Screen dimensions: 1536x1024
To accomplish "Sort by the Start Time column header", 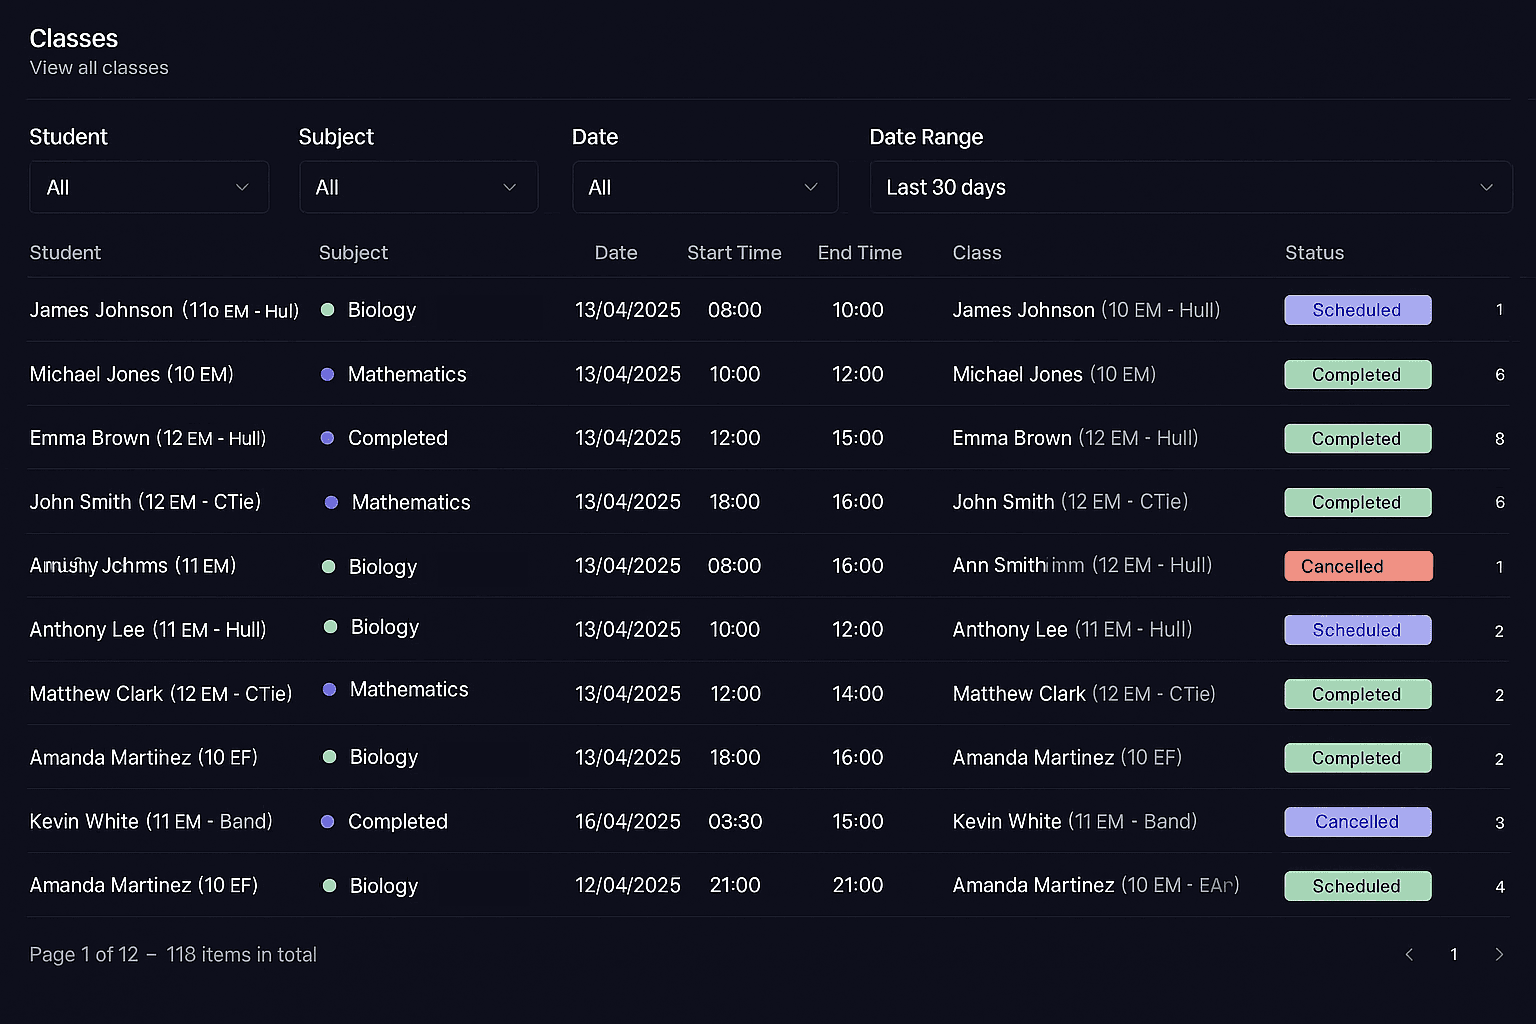I will [734, 253].
